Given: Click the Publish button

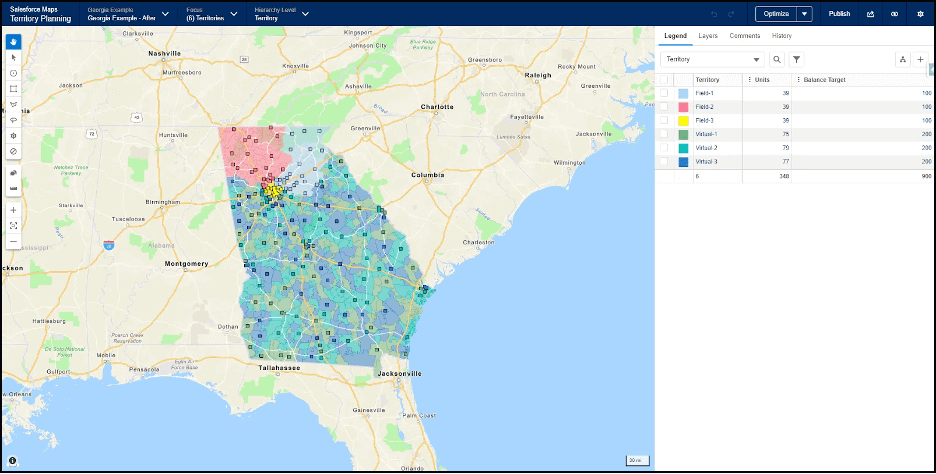Looking at the screenshot, I should pos(839,14).
